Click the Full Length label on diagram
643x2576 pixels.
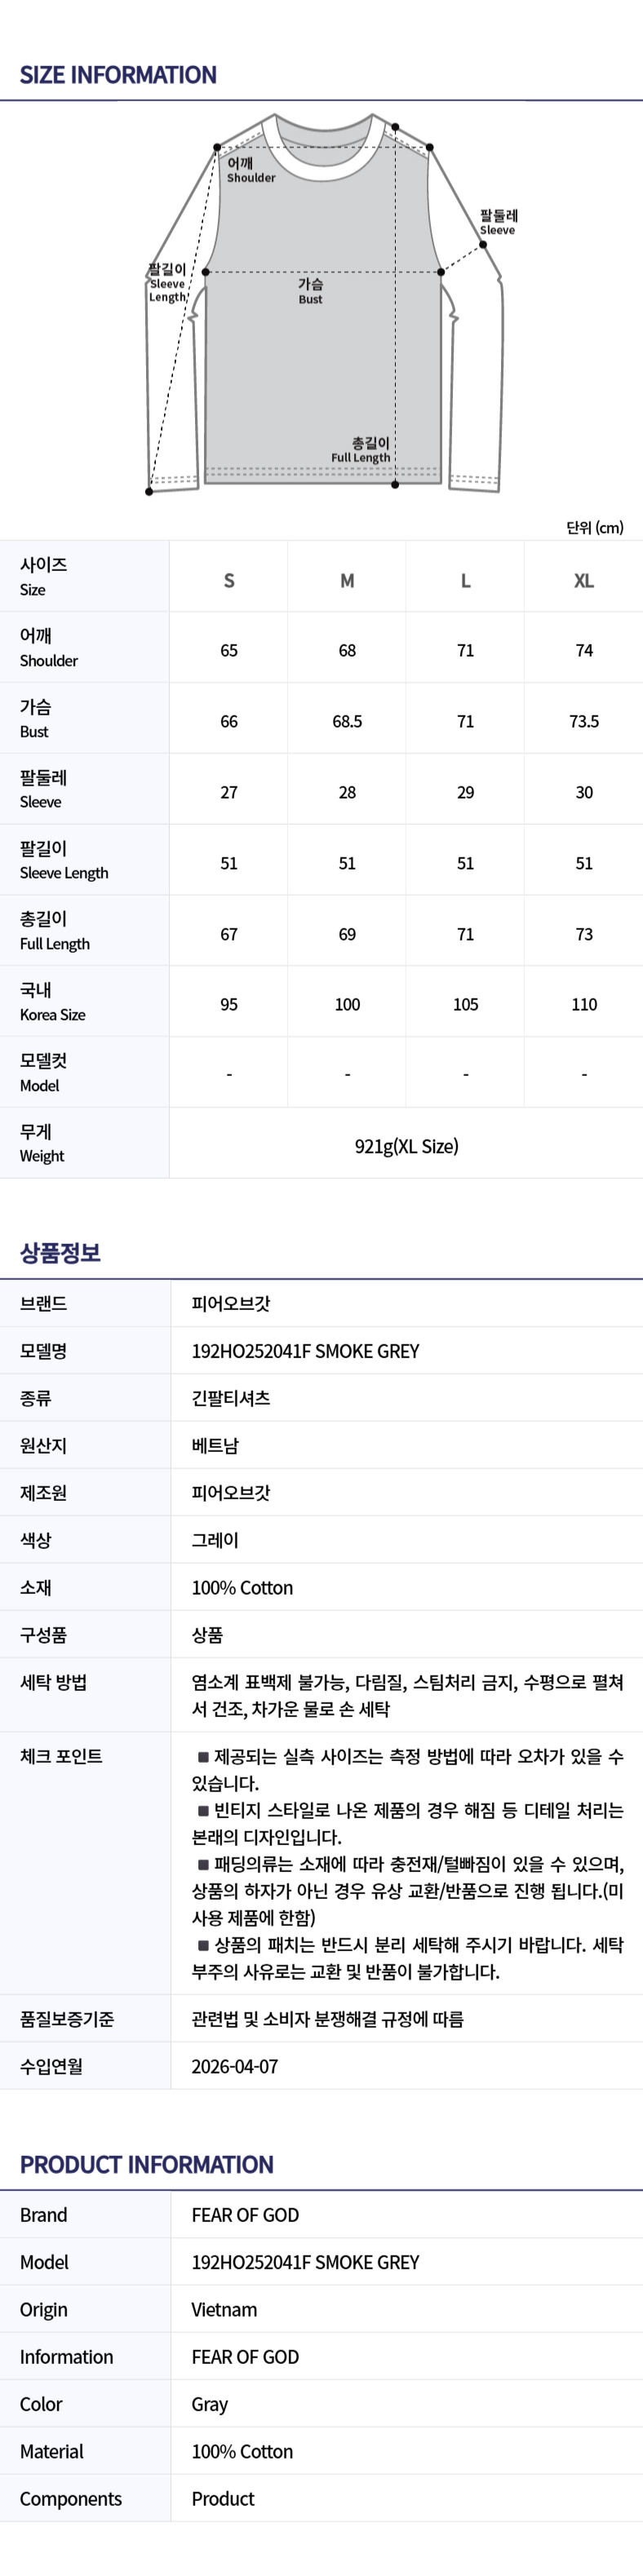pos(361,450)
